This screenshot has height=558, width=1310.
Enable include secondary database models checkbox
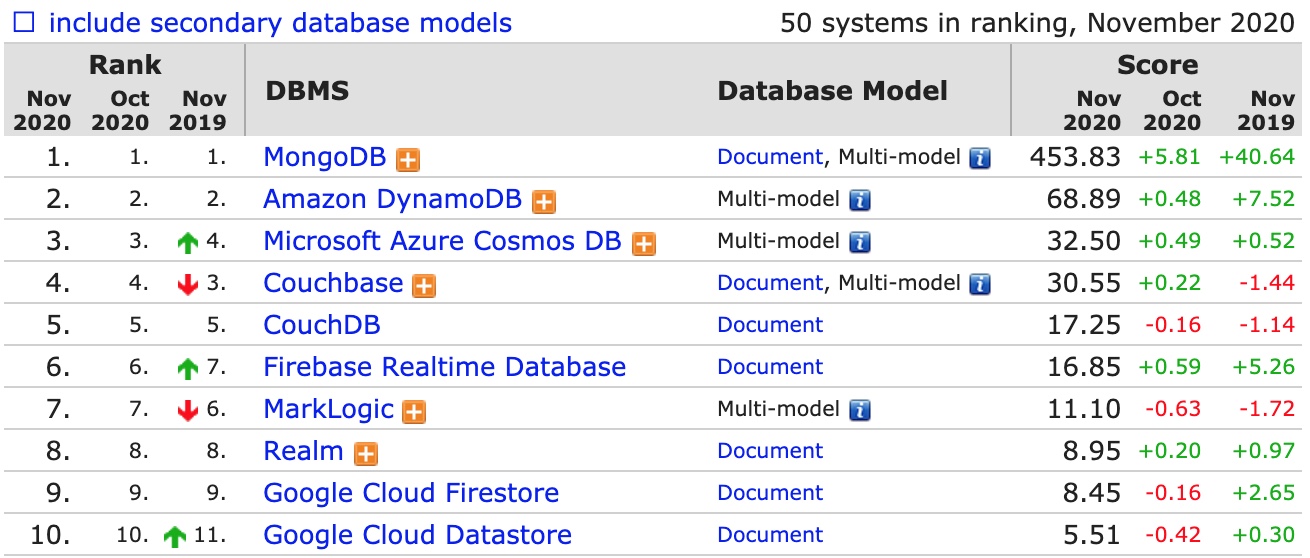click(23, 23)
